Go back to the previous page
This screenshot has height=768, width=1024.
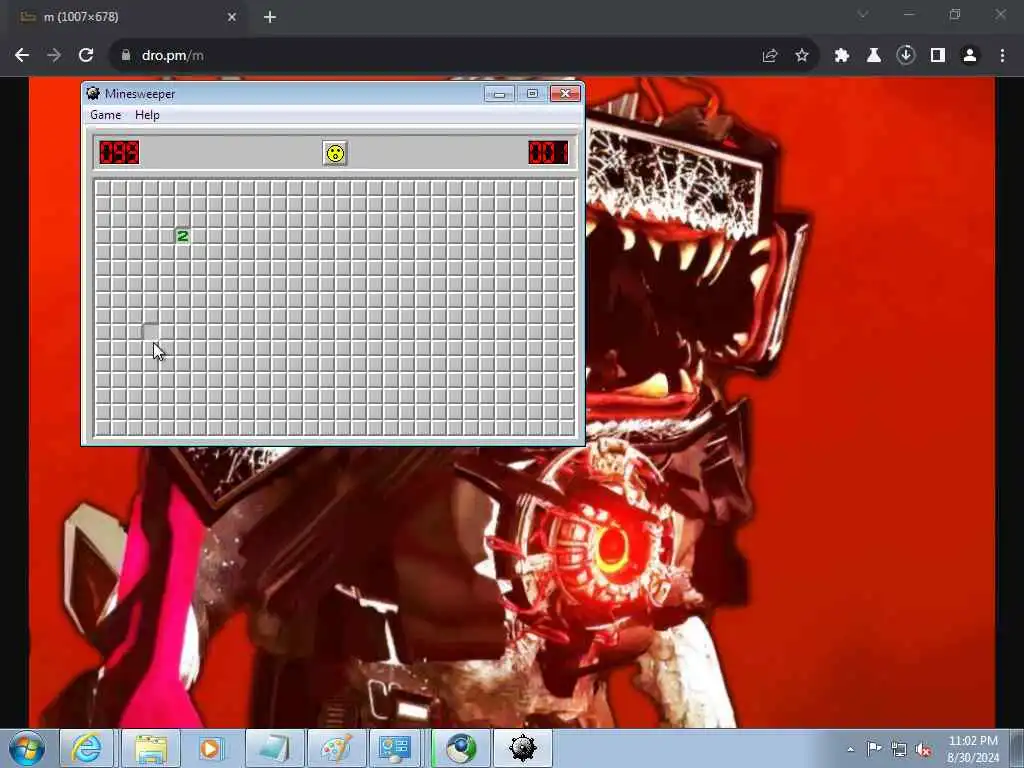point(22,56)
